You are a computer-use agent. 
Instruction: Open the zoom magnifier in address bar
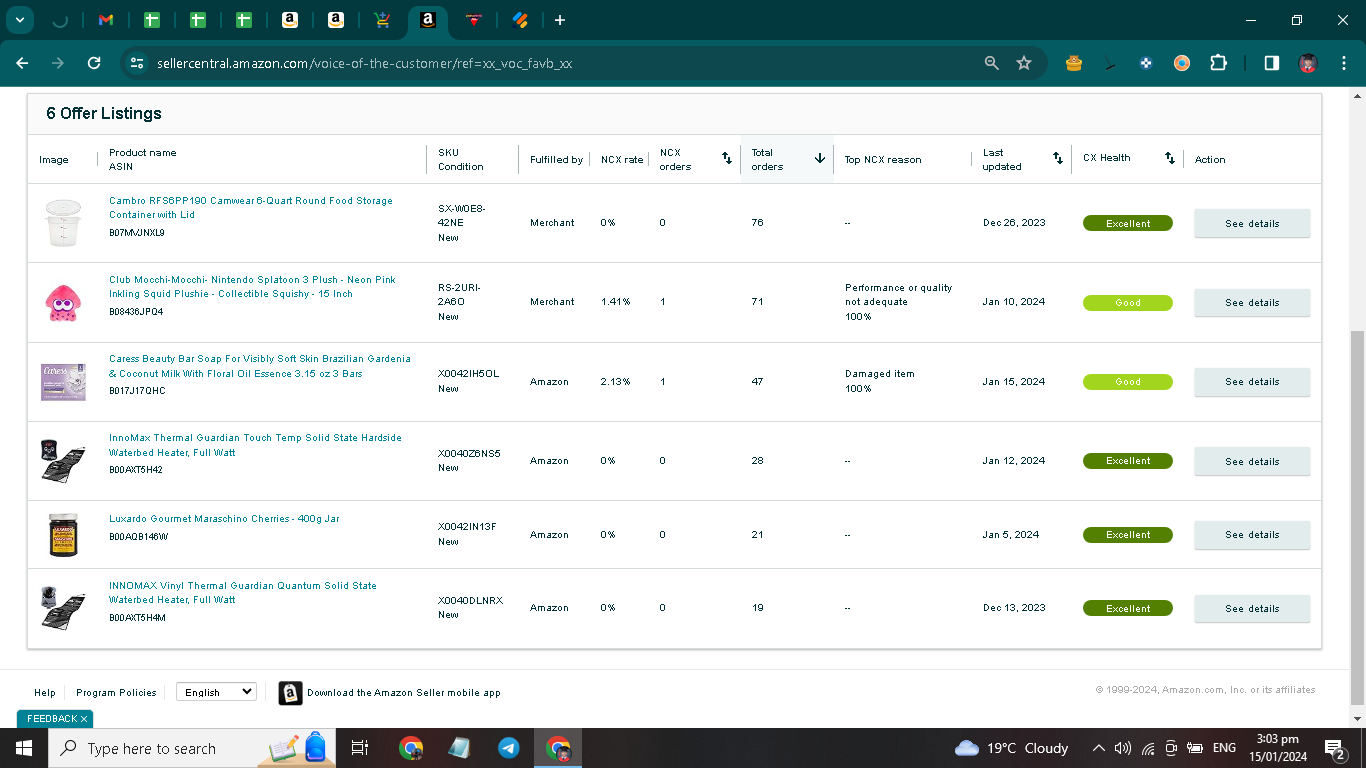point(992,63)
